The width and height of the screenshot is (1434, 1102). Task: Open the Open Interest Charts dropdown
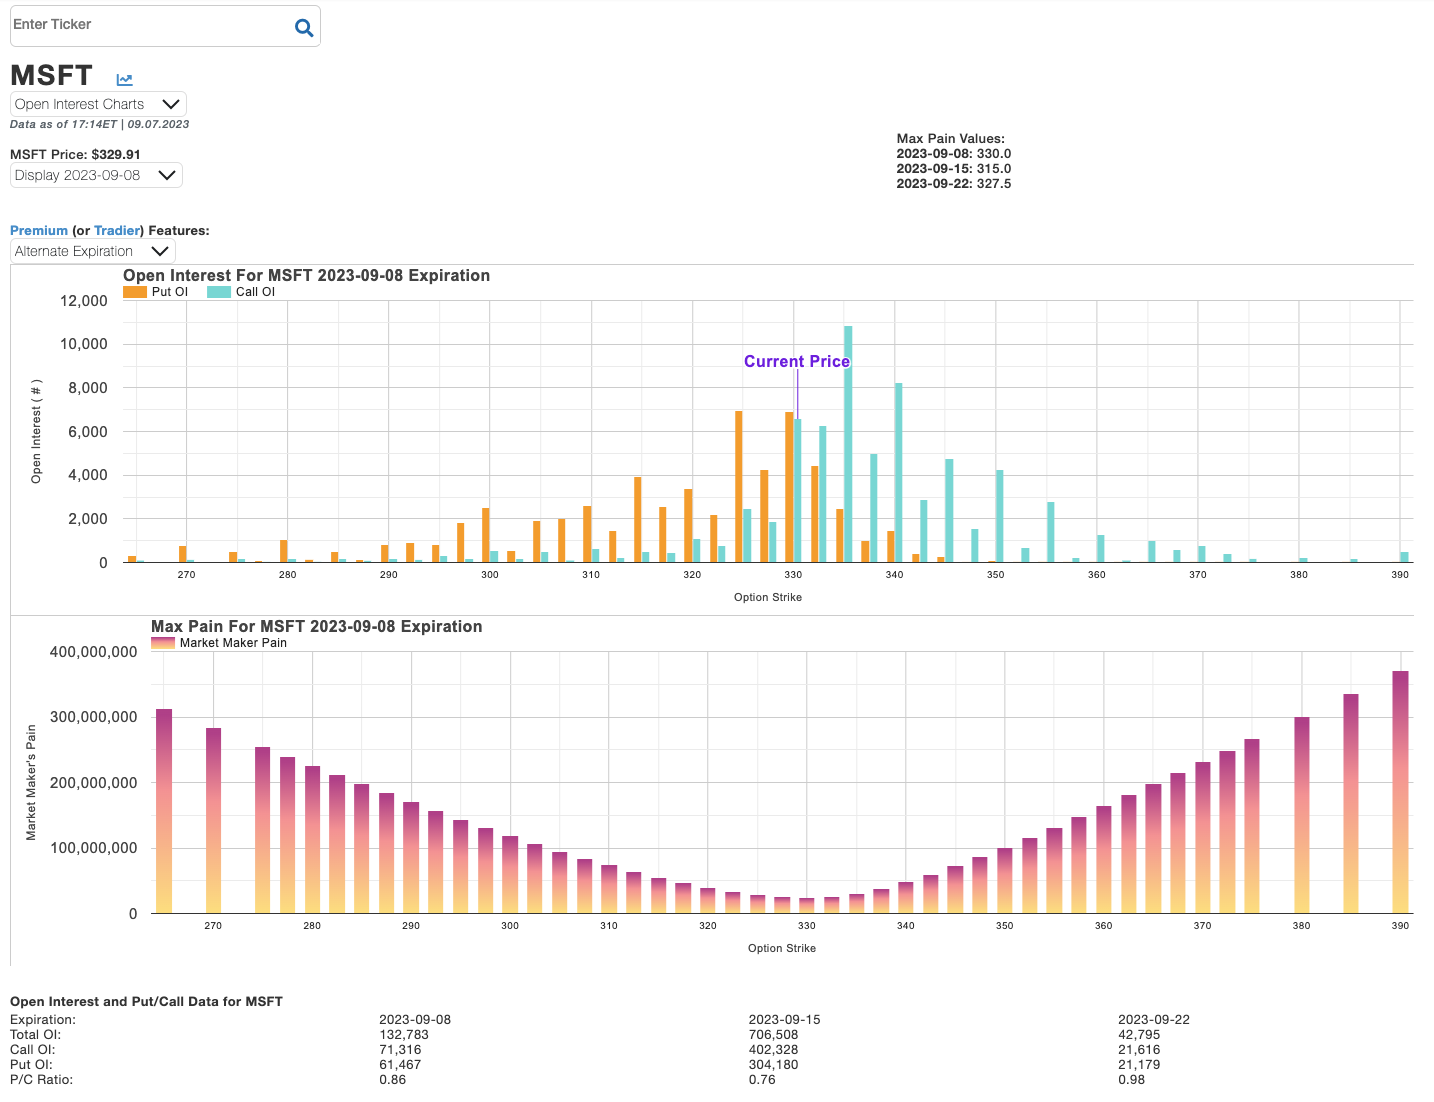98,104
